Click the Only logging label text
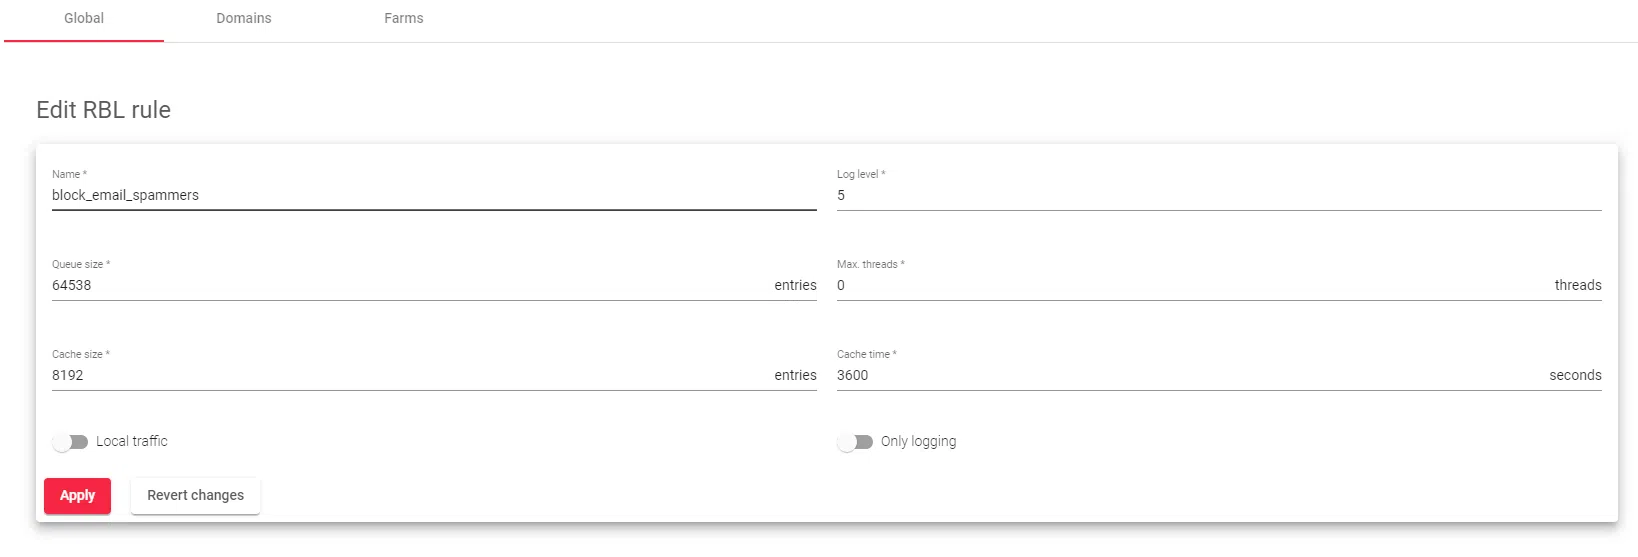 (918, 441)
